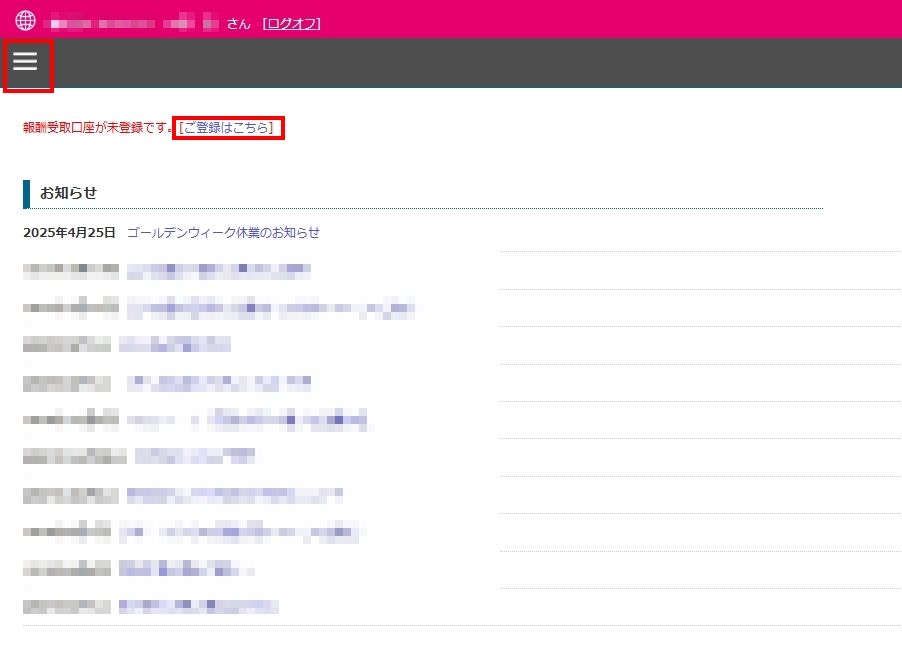Open the hamburger menu icon
Image resolution: width=902 pixels, height=650 pixels.
click(25, 61)
